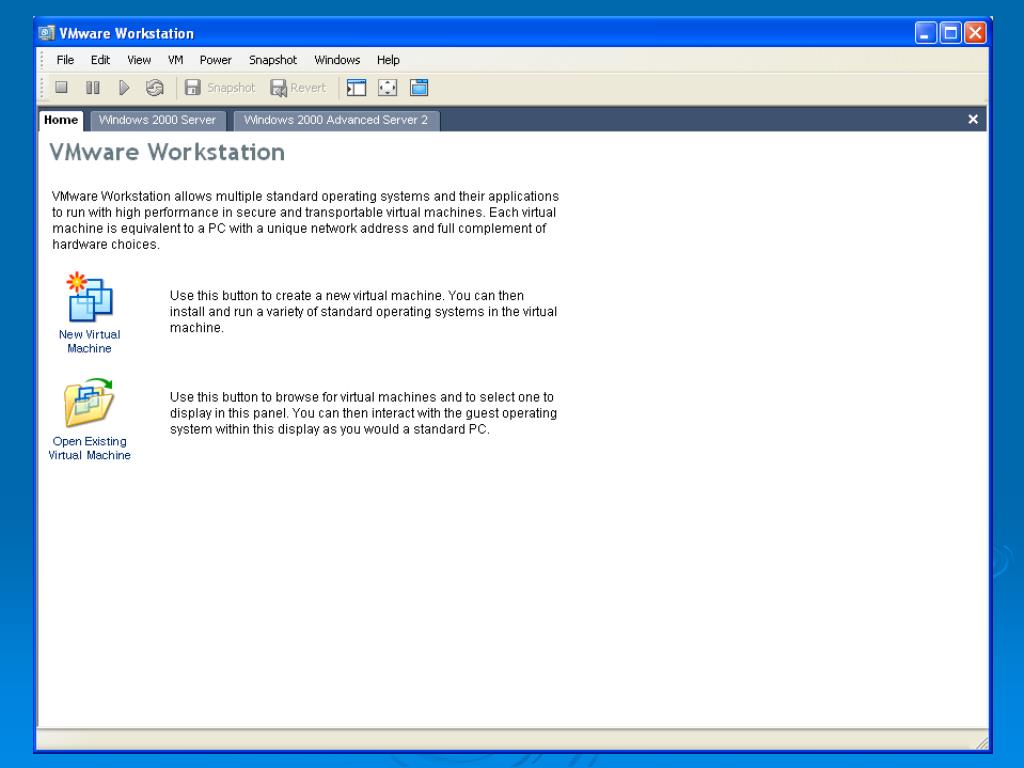Open the View menu
Image resolution: width=1024 pixels, height=768 pixels.
139,60
